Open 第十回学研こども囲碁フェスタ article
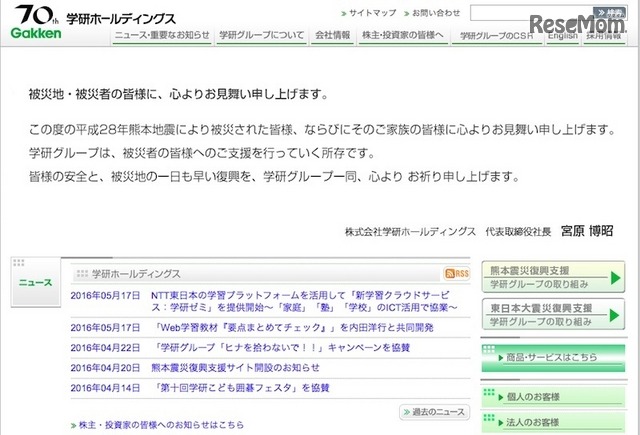 coord(241,388)
